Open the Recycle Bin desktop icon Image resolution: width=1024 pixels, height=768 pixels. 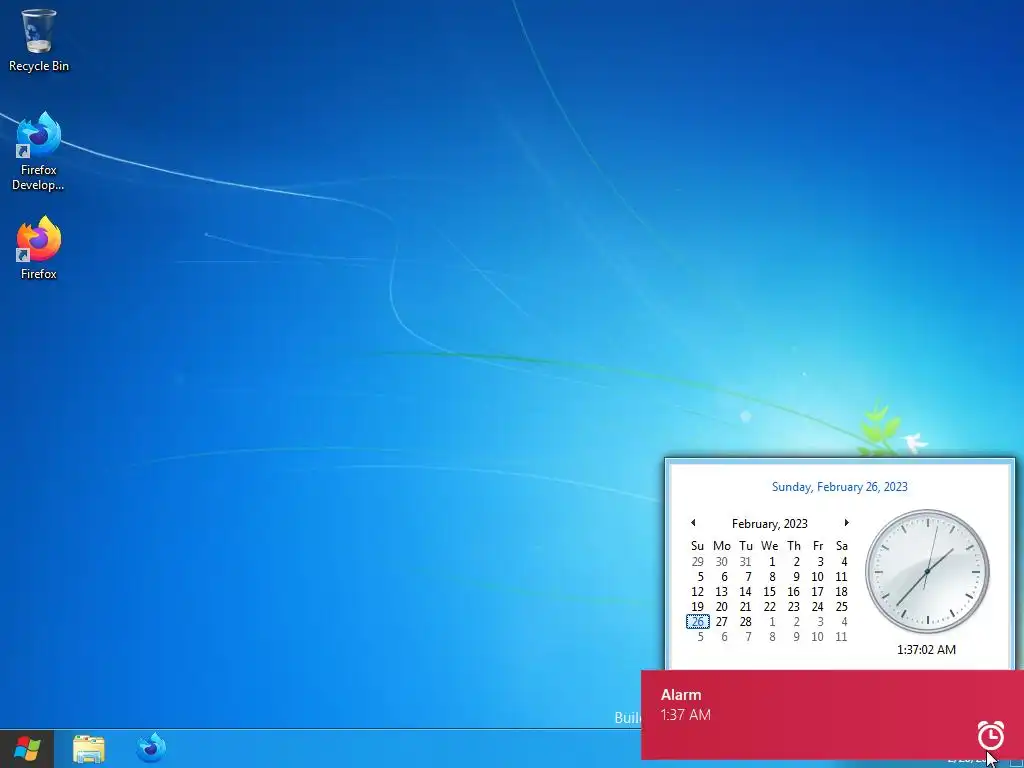click(x=39, y=40)
